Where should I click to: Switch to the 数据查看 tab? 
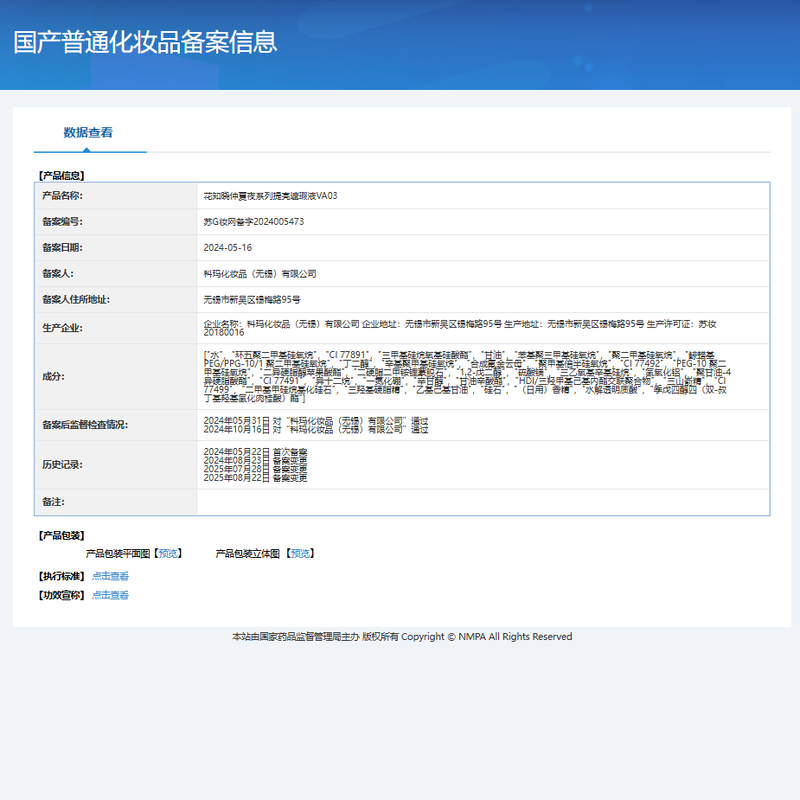click(88, 132)
